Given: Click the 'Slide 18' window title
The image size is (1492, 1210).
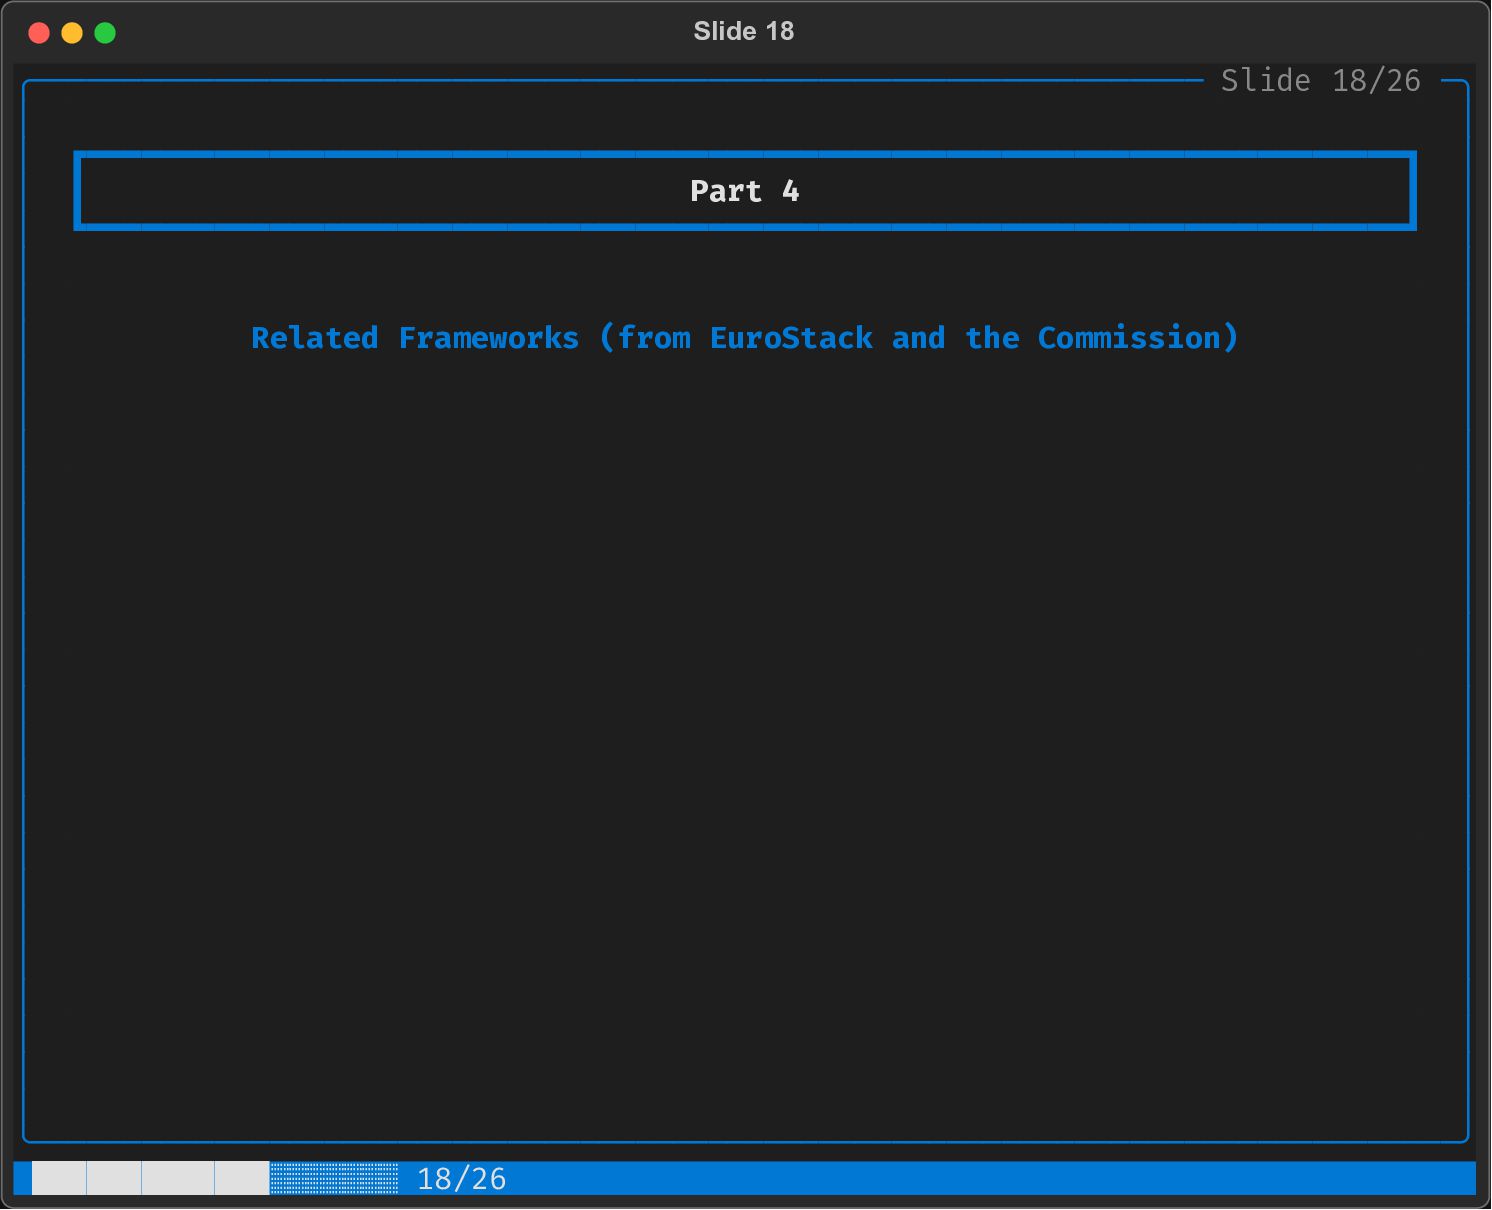Looking at the screenshot, I should click(744, 31).
